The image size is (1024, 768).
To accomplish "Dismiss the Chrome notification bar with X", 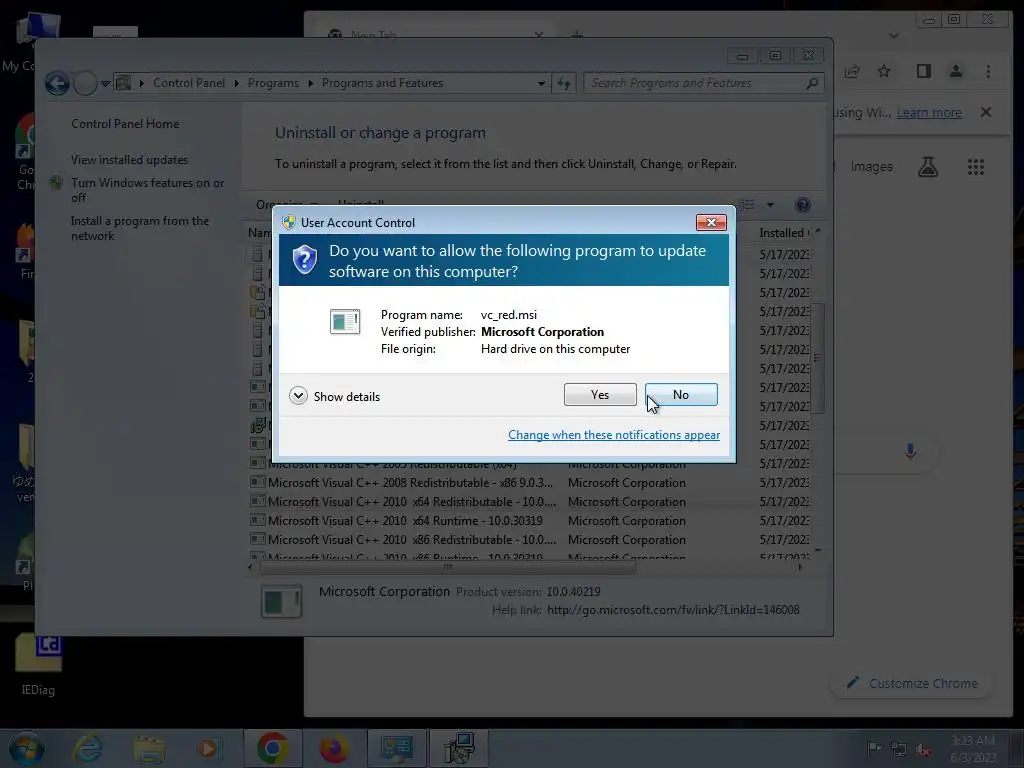I will coord(986,112).
